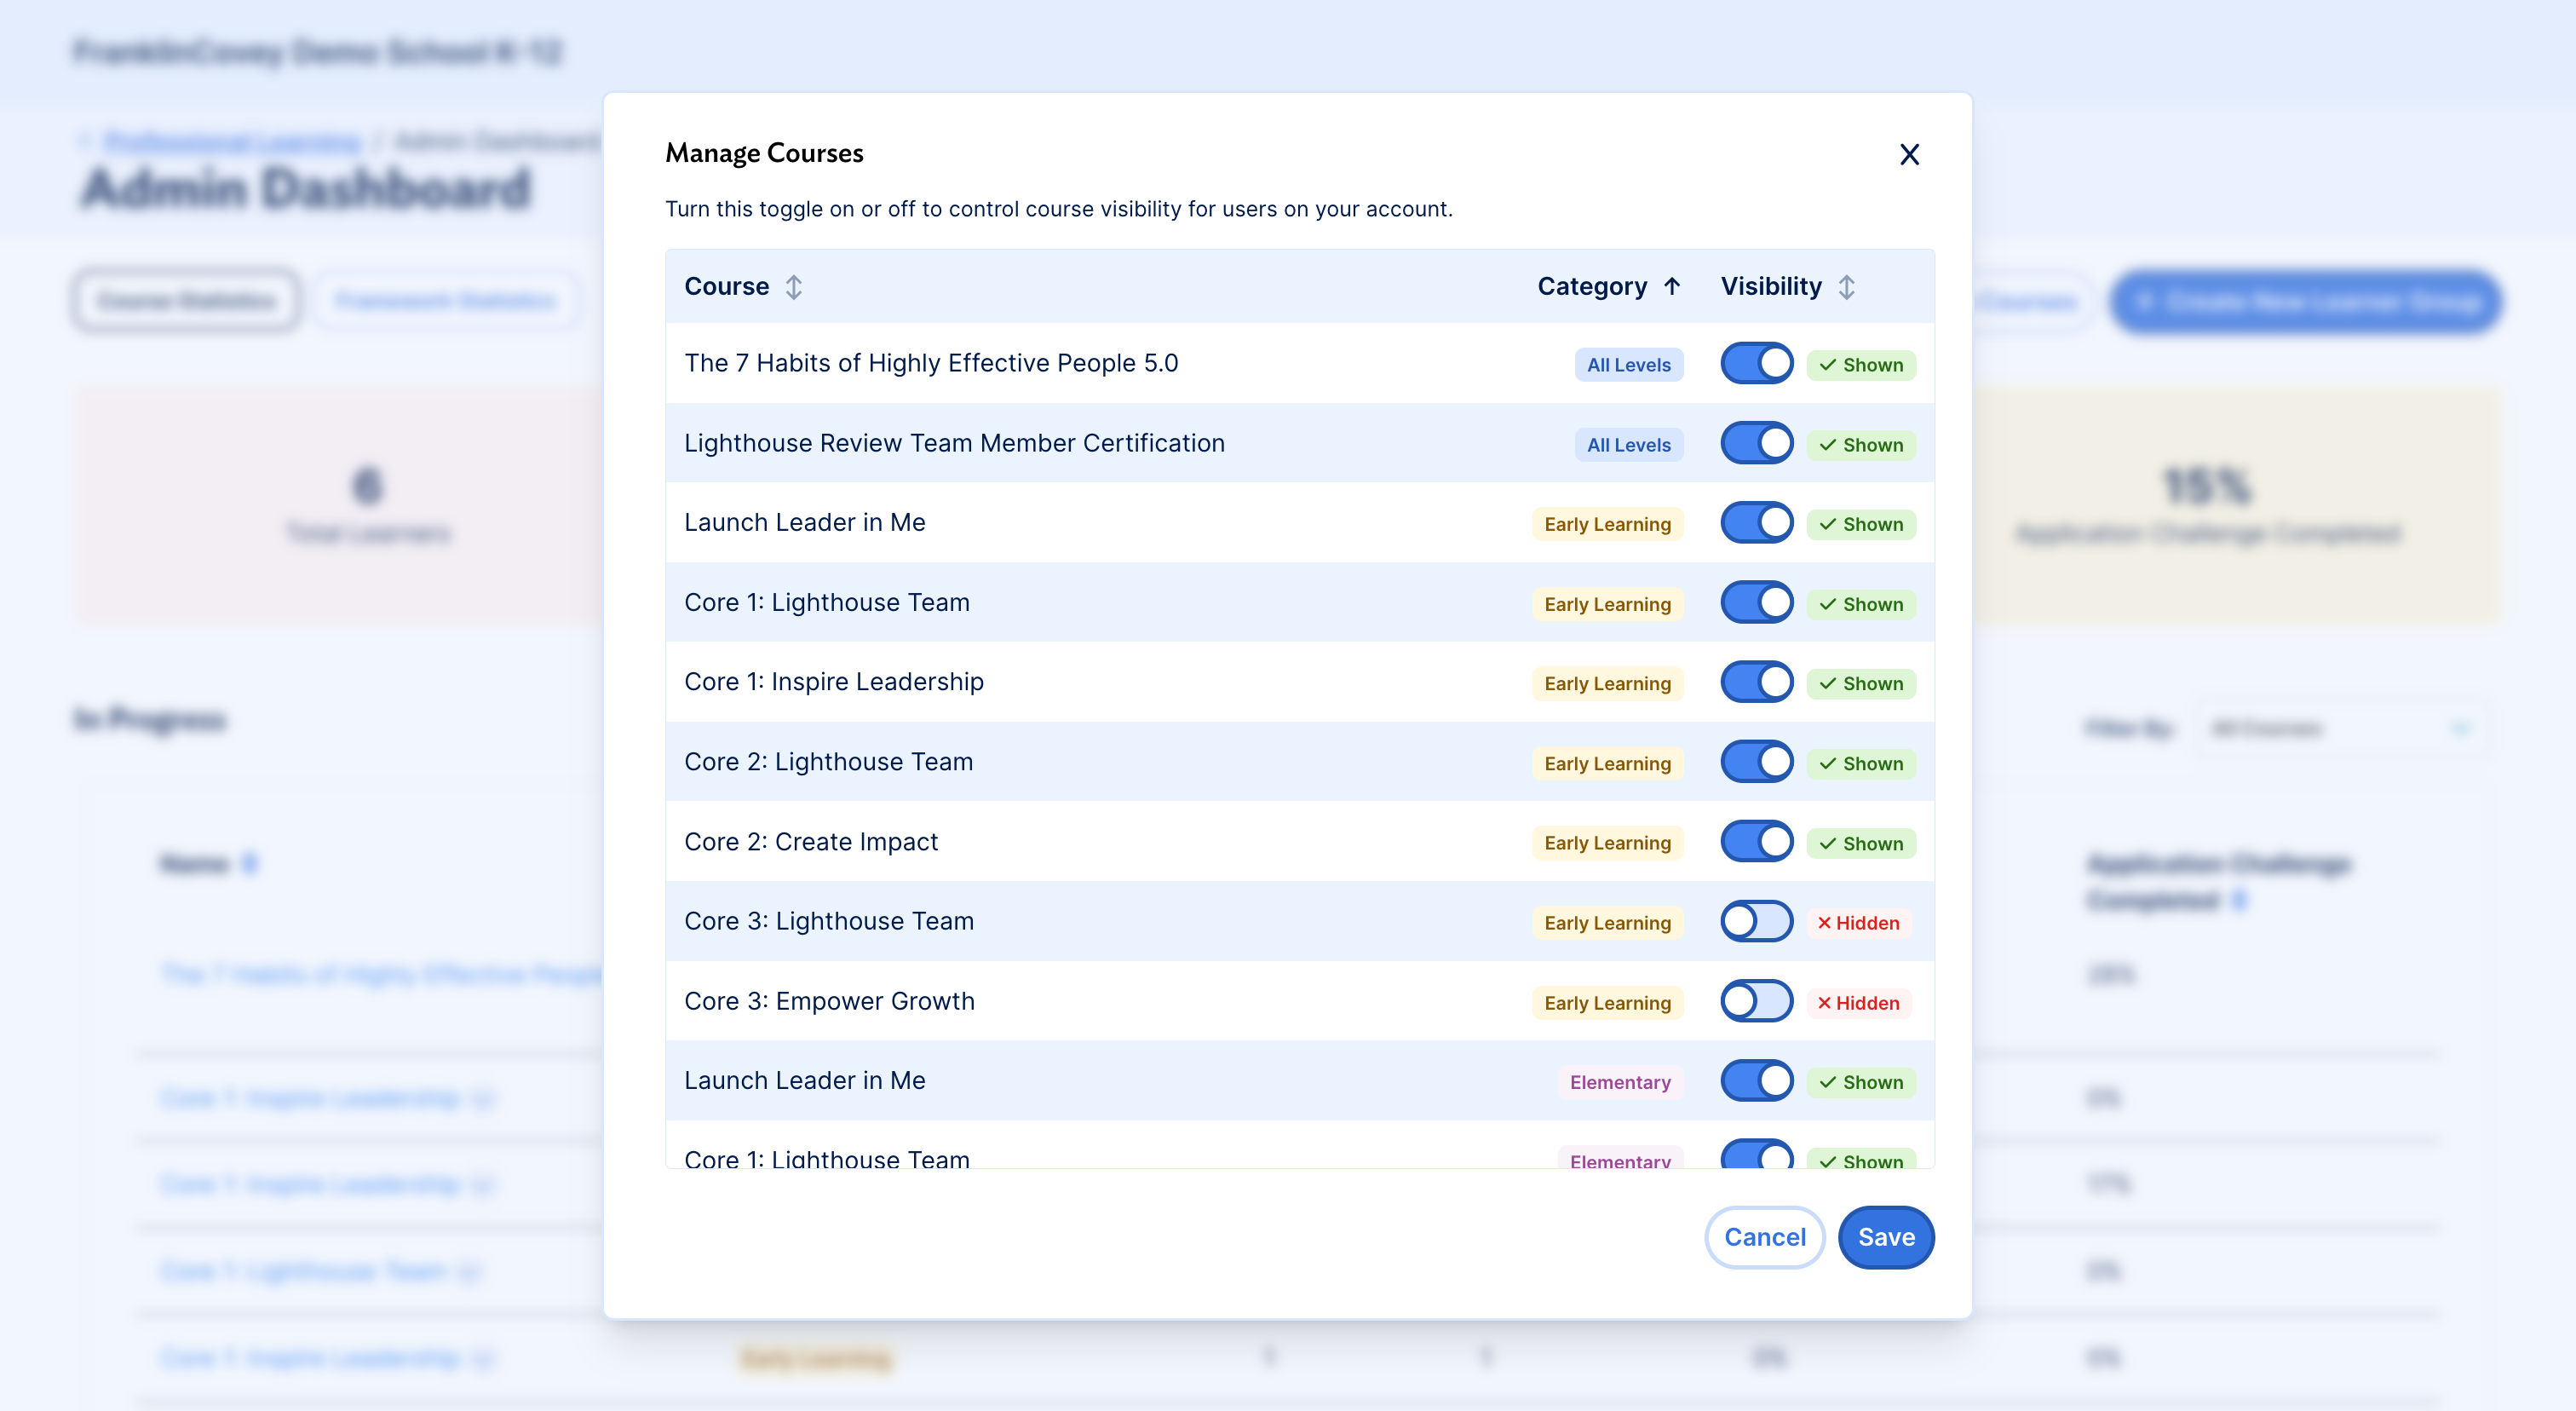Image resolution: width=2576 pixels, height=1411 pixels.
Task: Select Lighthouse Review Team Member Certification text
Action: point(954,443)
